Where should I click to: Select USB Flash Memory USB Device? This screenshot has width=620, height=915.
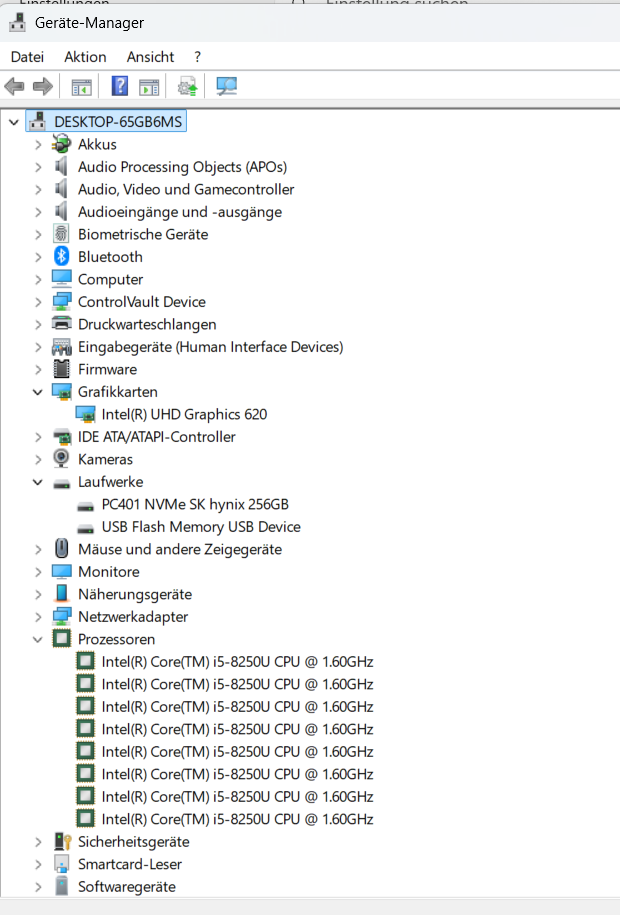[x=201, y=527]
